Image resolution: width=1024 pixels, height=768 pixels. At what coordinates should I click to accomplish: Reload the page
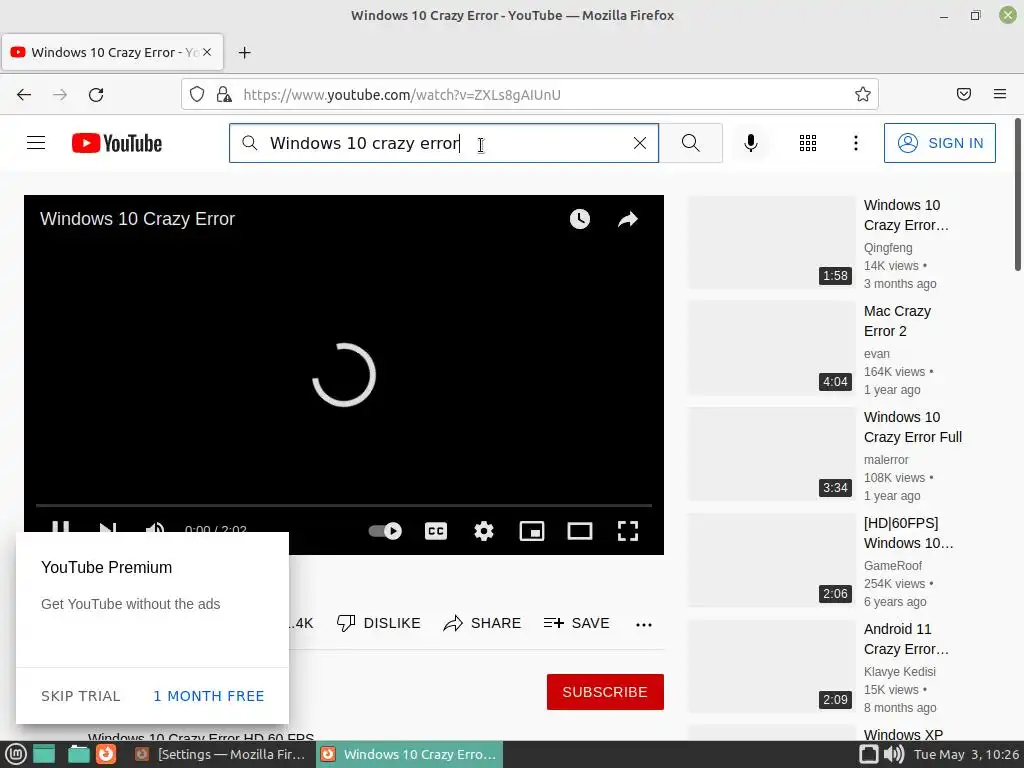pos(96,95)
